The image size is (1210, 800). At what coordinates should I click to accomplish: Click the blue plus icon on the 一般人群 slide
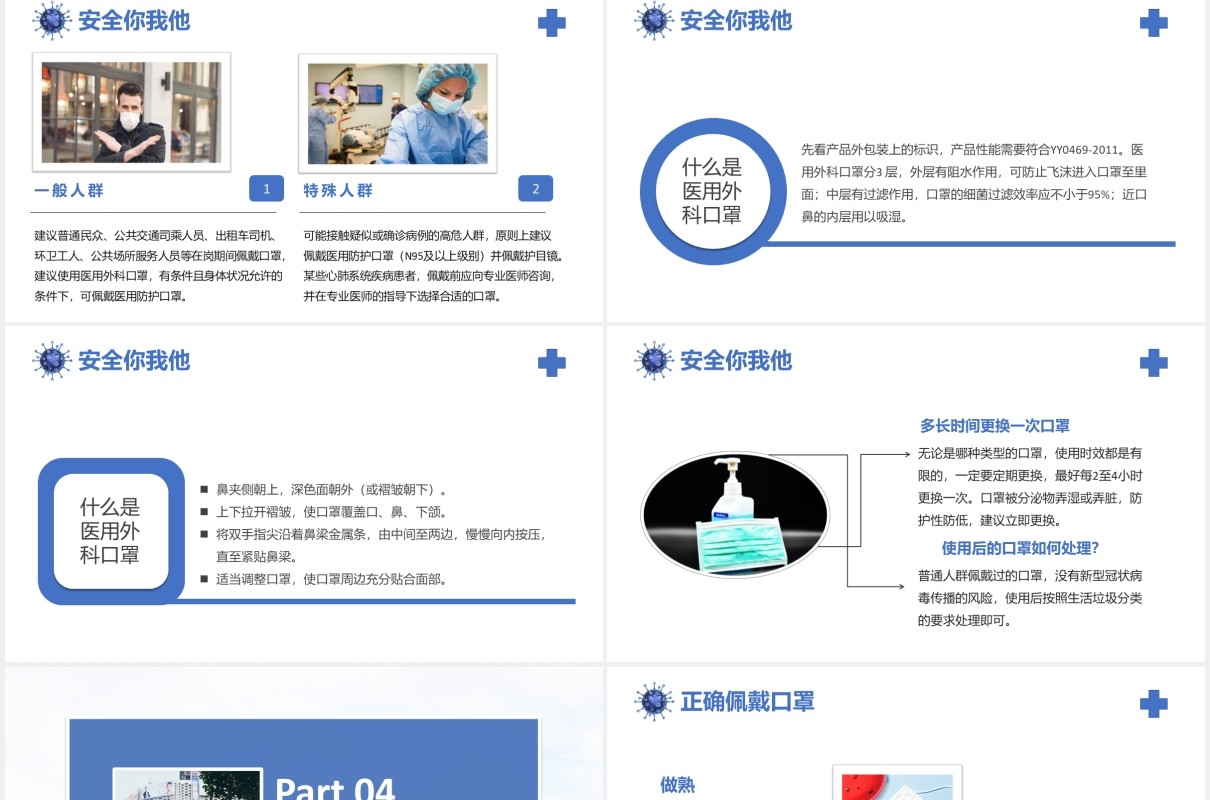tap(552, 23)
